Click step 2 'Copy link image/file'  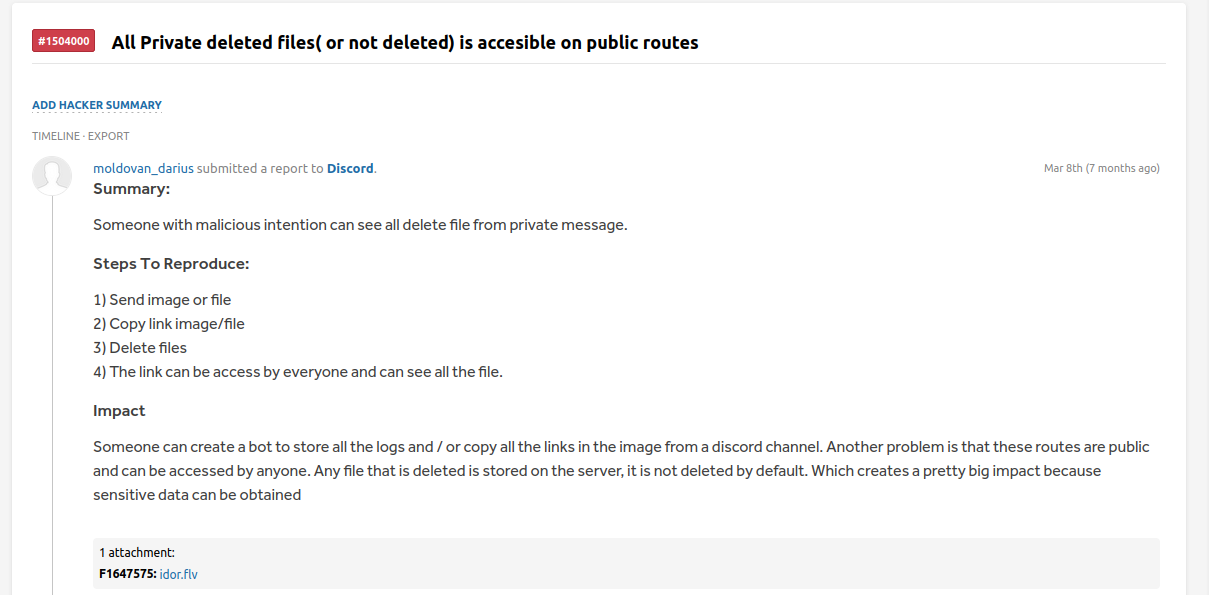pyautogui.click(x=169, y=324)
